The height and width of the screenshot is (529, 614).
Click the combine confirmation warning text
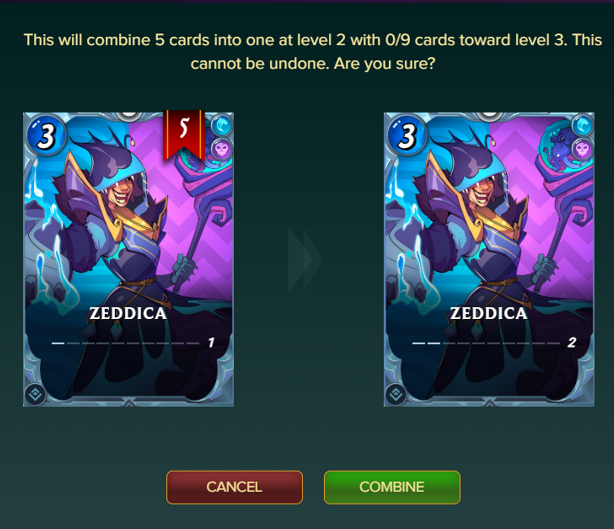click(312, 52)
